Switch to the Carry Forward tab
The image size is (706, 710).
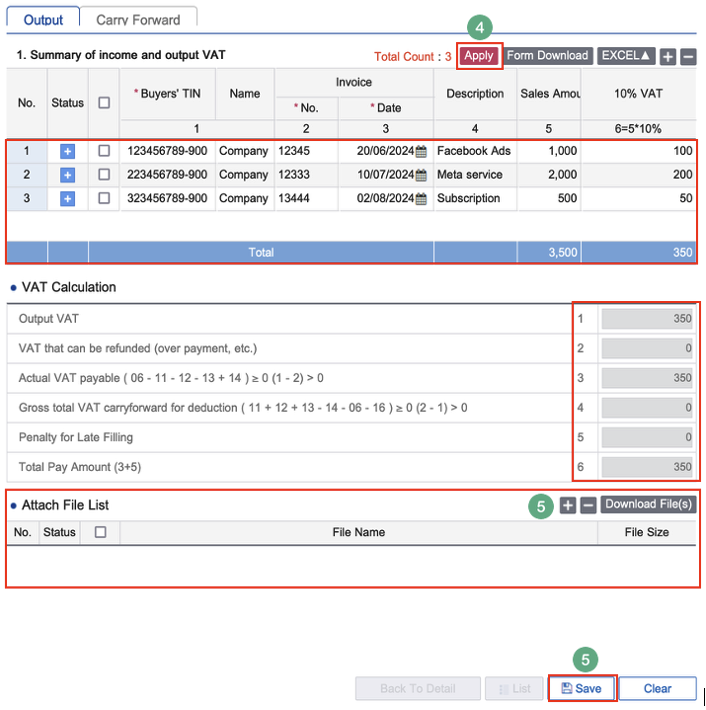tap(138, 18)
